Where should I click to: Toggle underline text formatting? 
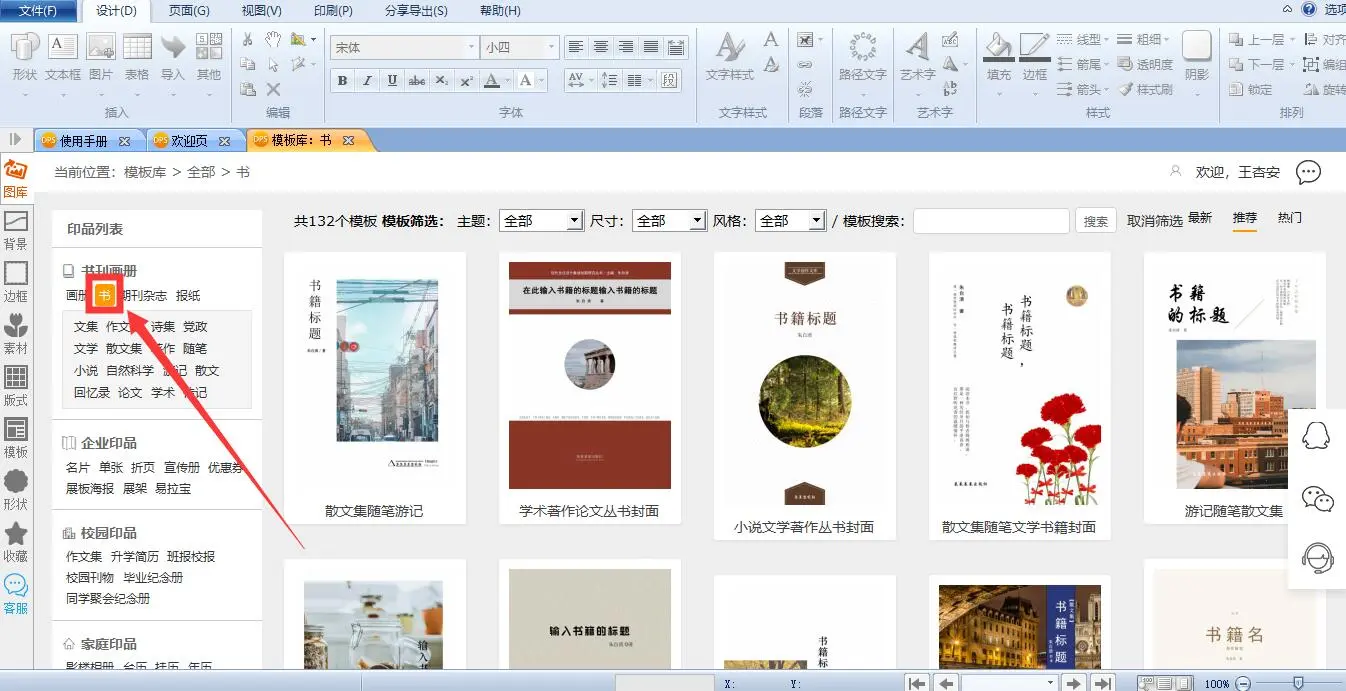coord(392,81)
